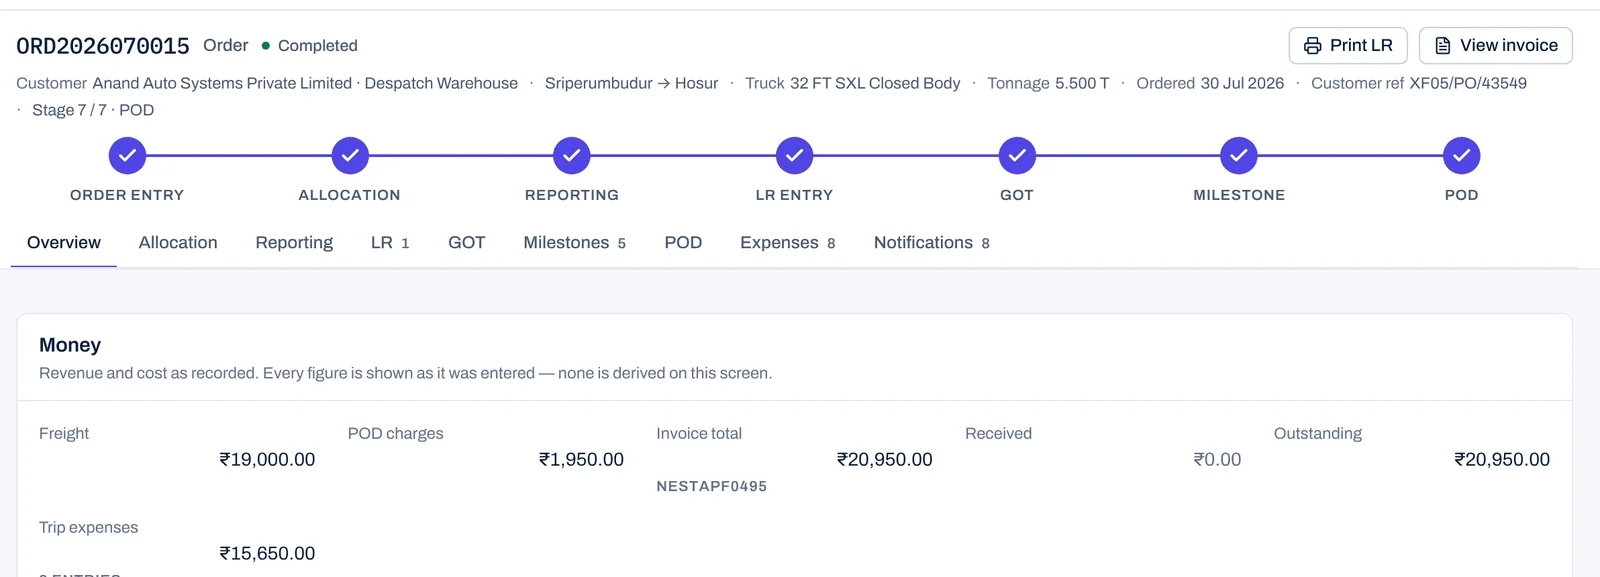Click the REPORTING stage label
Viewport: 1600px width, 577px height.
point(572,195)
